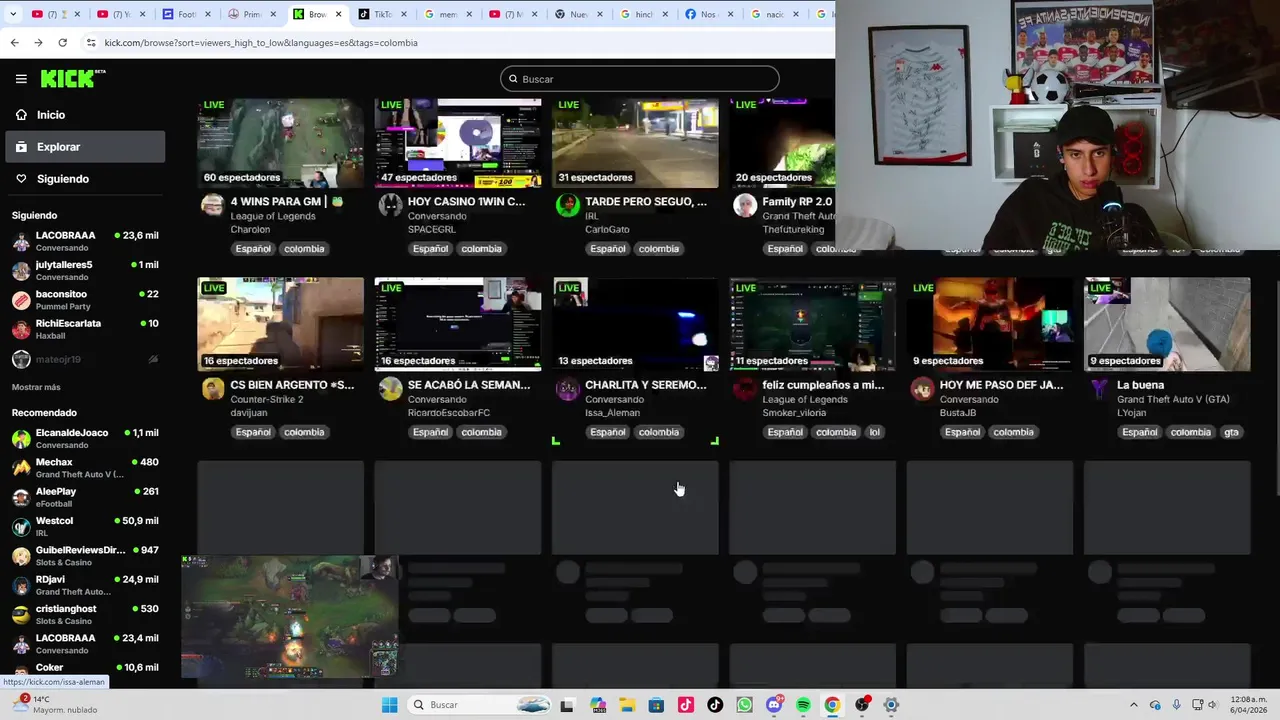Switch to the 'Foot' tab

187,14
